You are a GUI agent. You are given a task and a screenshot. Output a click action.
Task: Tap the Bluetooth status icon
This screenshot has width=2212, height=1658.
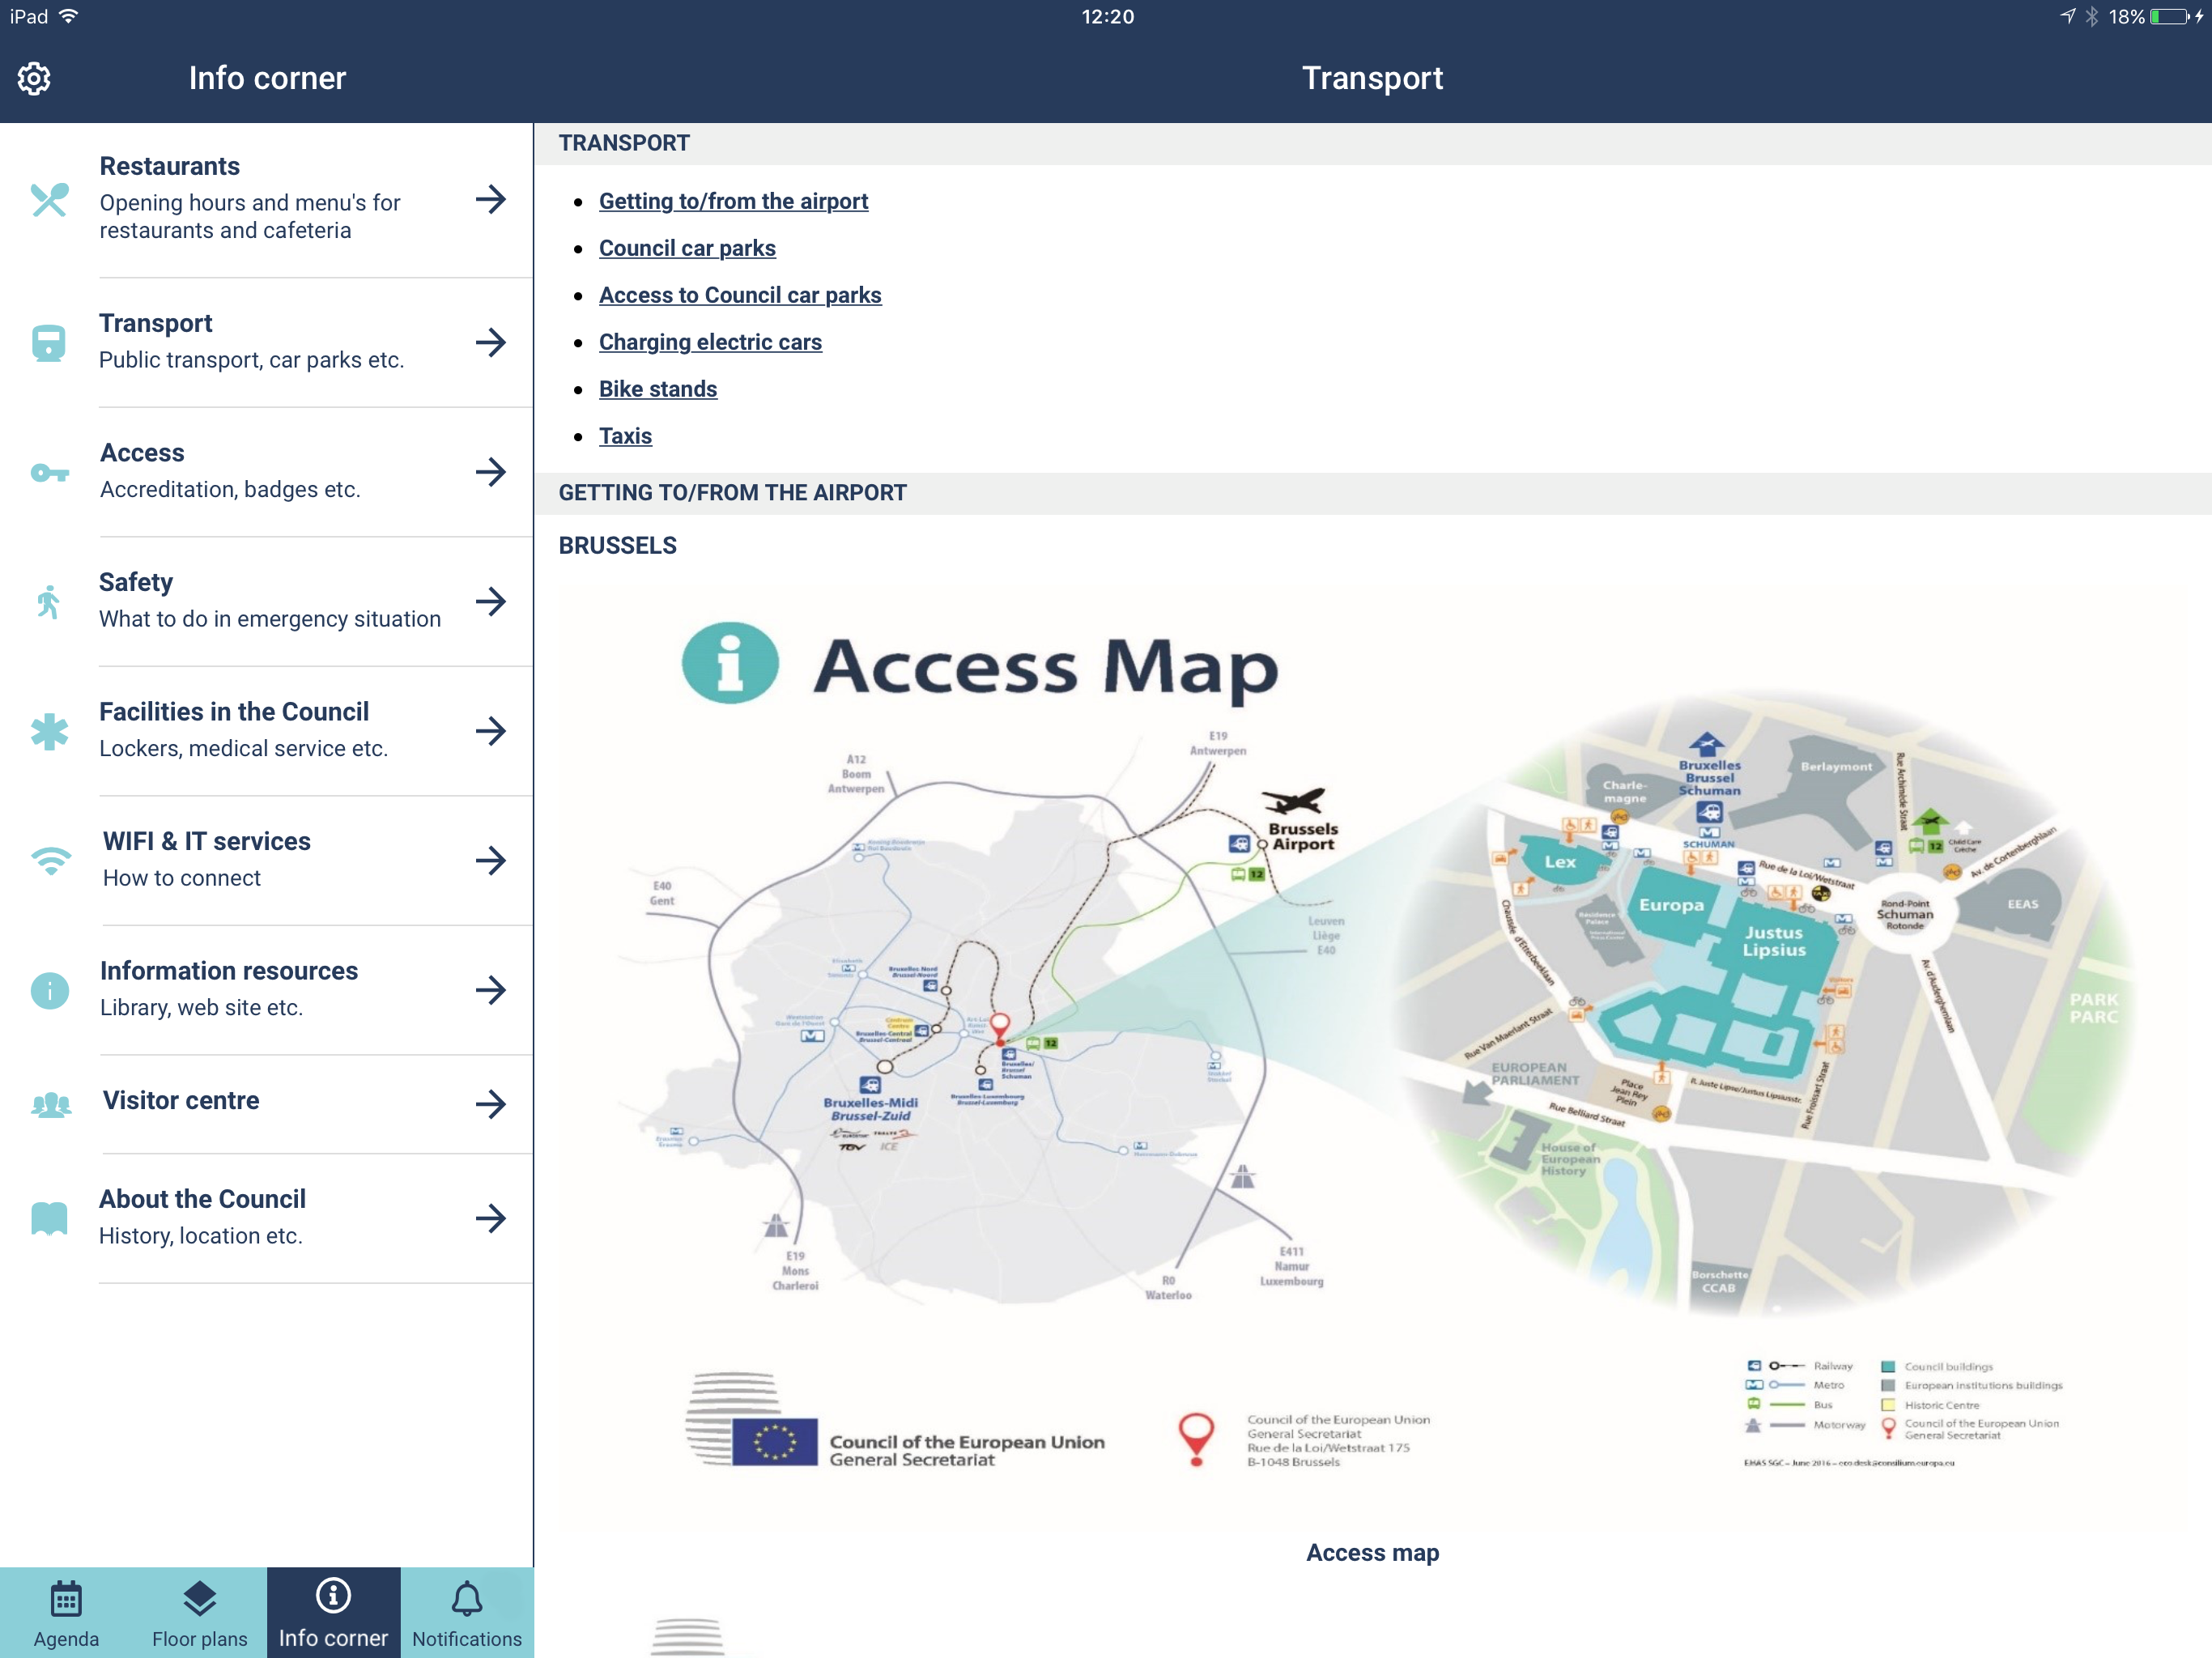pos(2091,16)
